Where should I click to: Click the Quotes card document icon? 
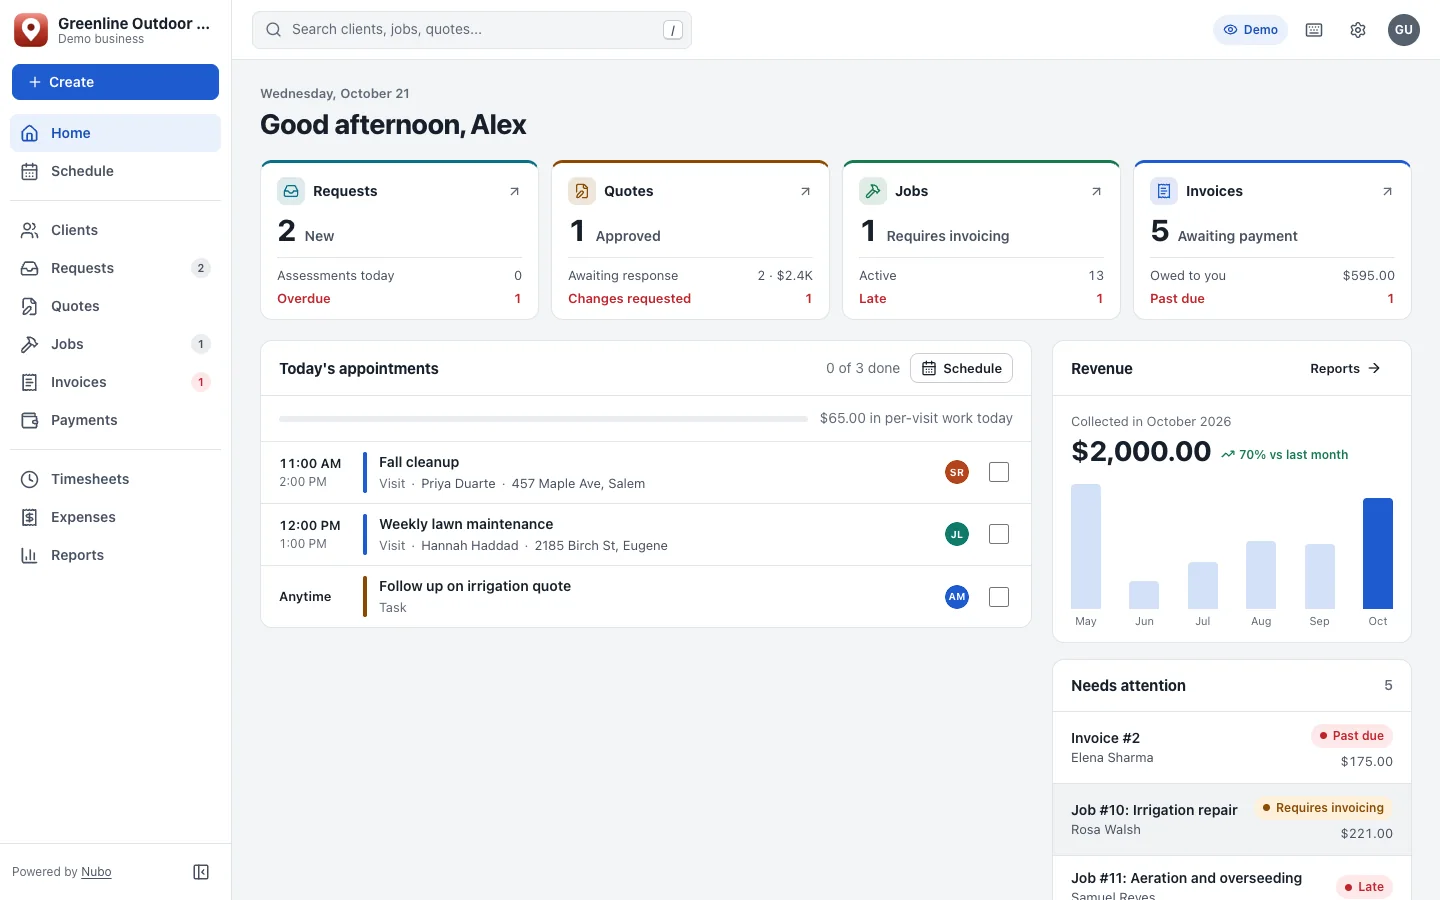(582, 191)
